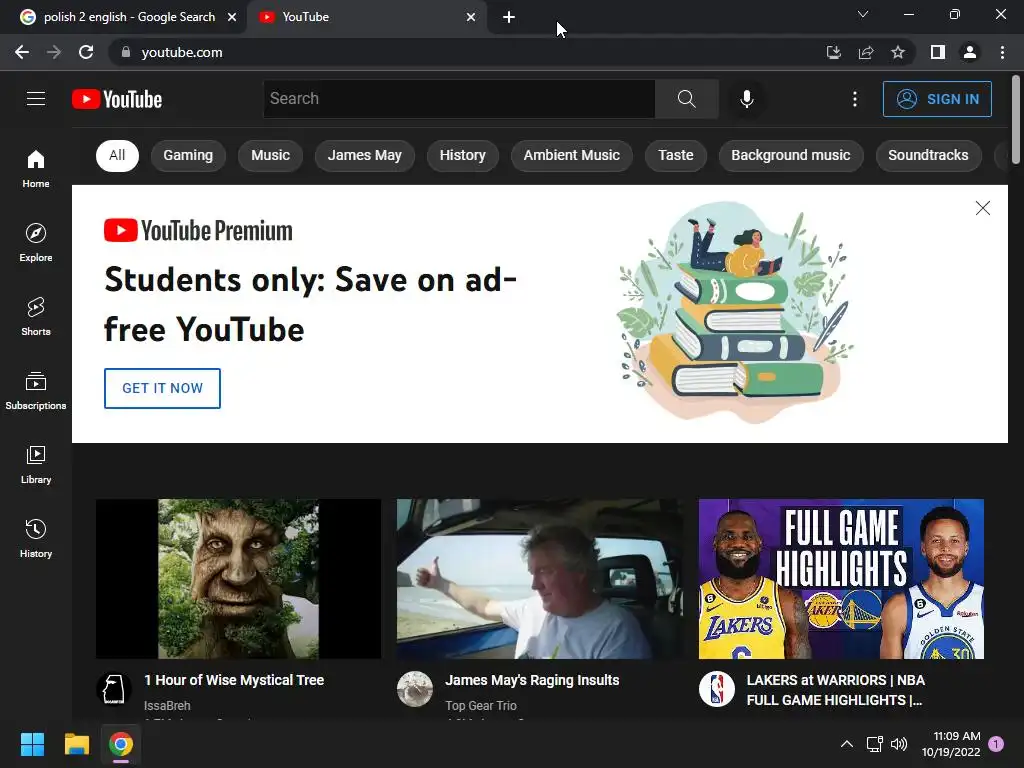1024x768 pixels.
Task: Click the SIGN IN button
Action: click(x=937, y=99)
